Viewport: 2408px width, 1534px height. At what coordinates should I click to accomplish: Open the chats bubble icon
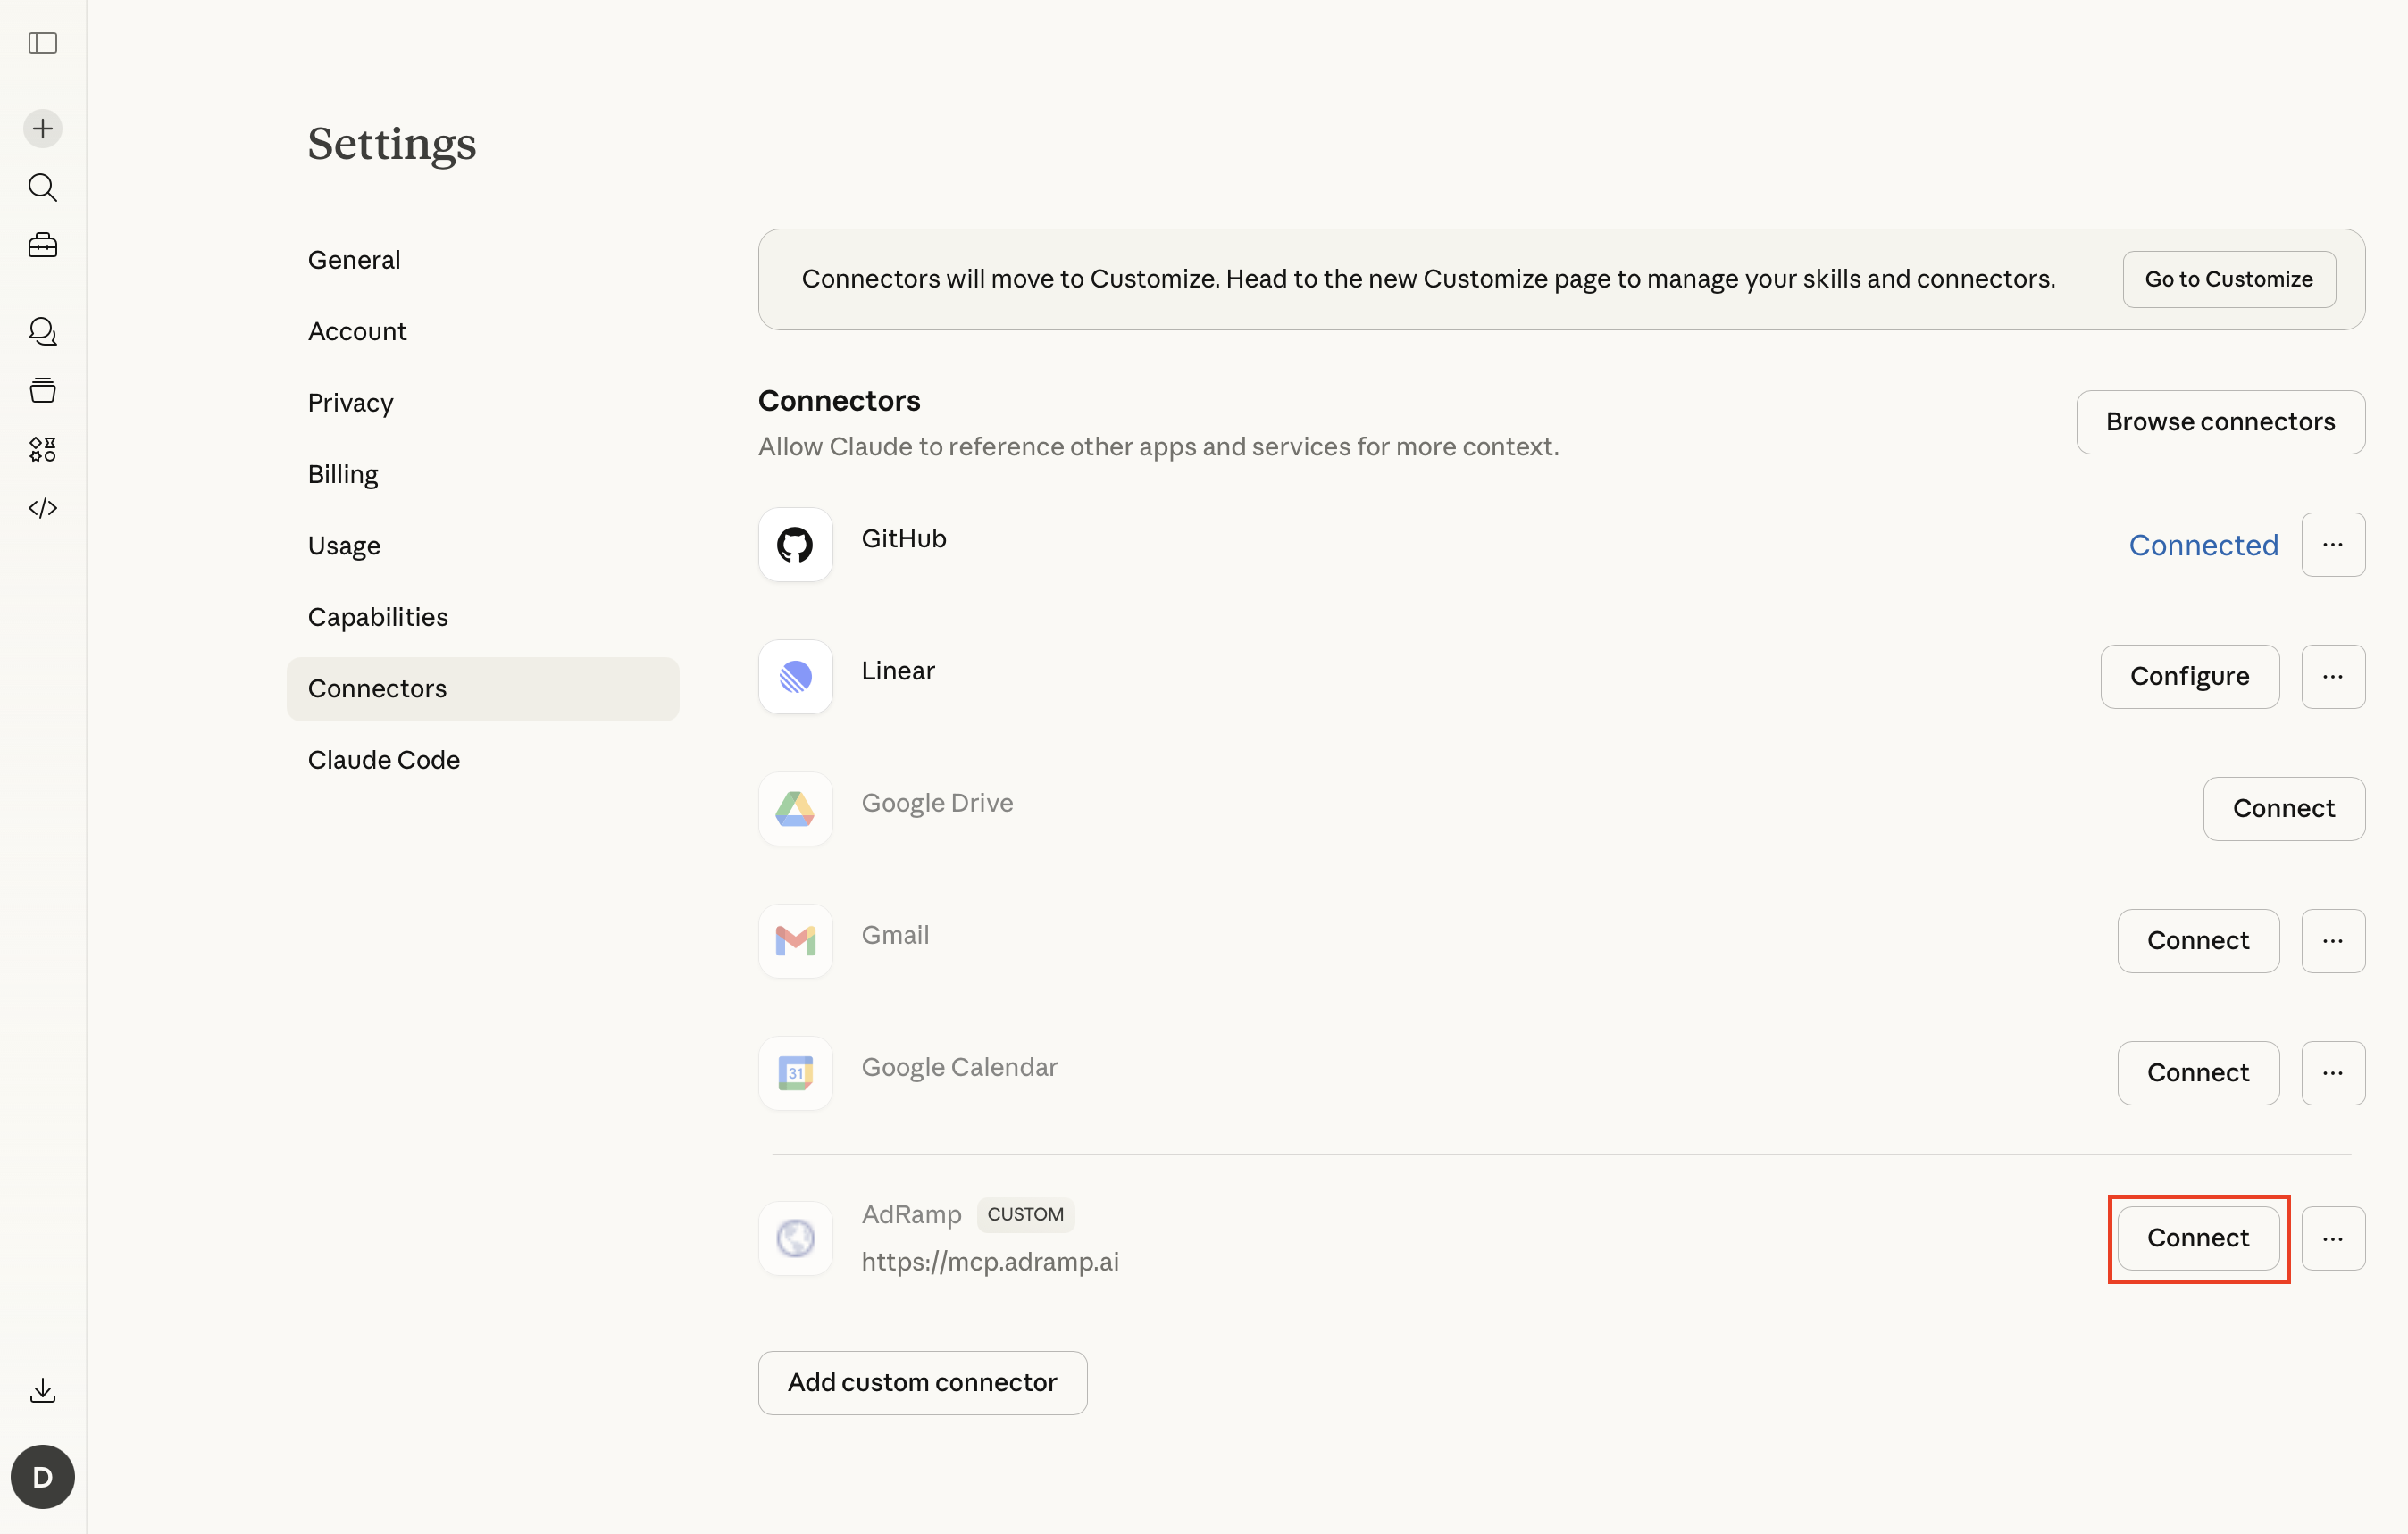point(42,331)
